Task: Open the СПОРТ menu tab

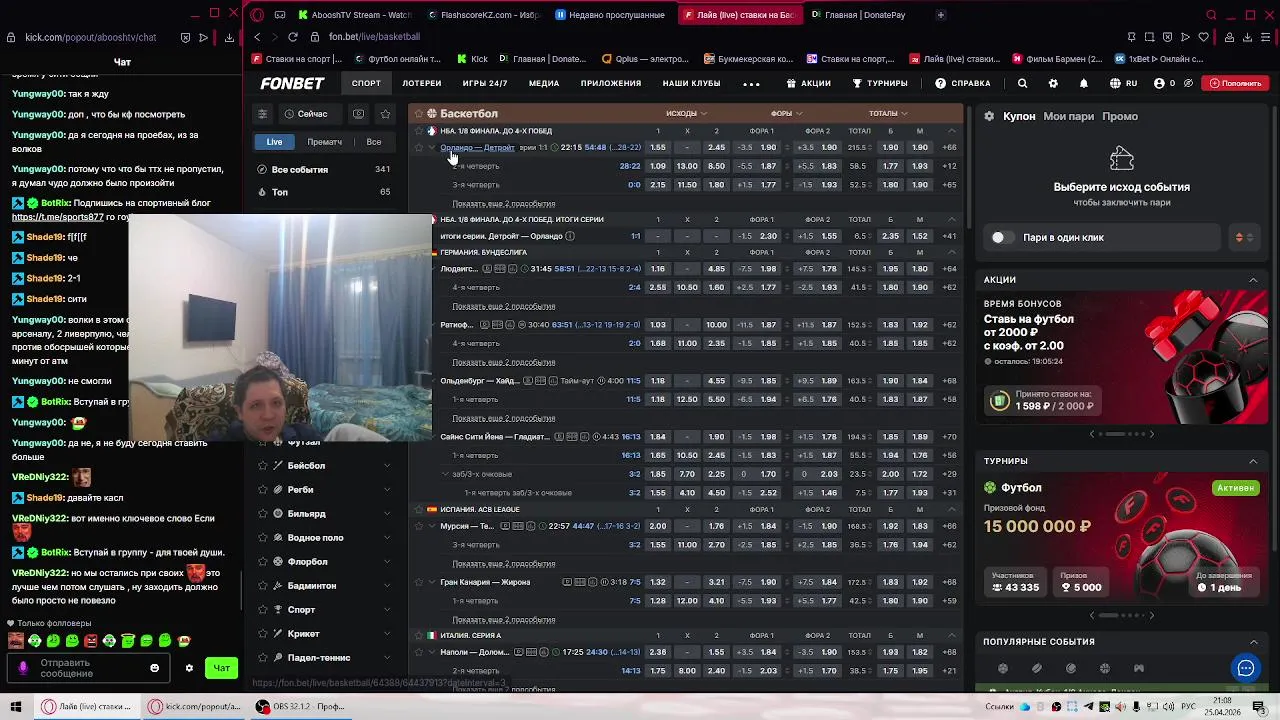Action: click(x=366, y=84)
